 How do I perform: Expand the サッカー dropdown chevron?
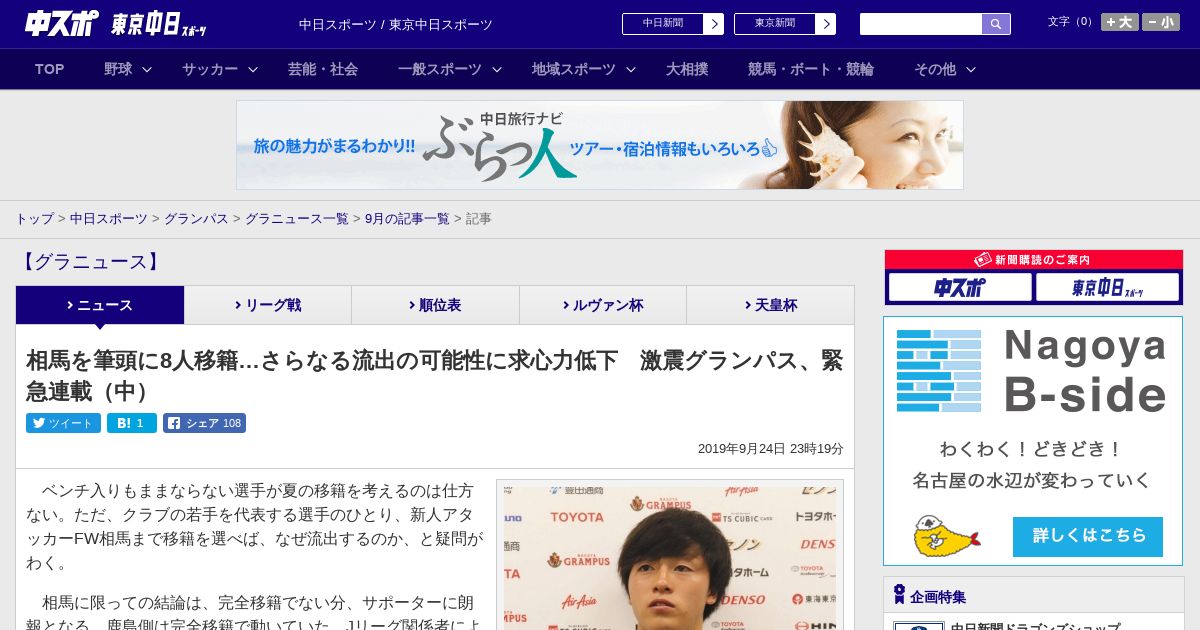click(253, 69)
